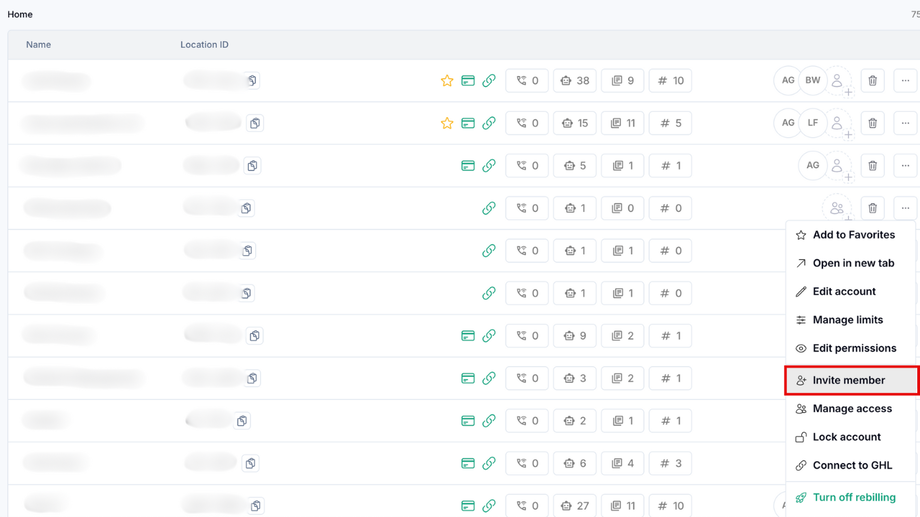Toggle the favorite star in the row with 15 bots

[447, 123]
